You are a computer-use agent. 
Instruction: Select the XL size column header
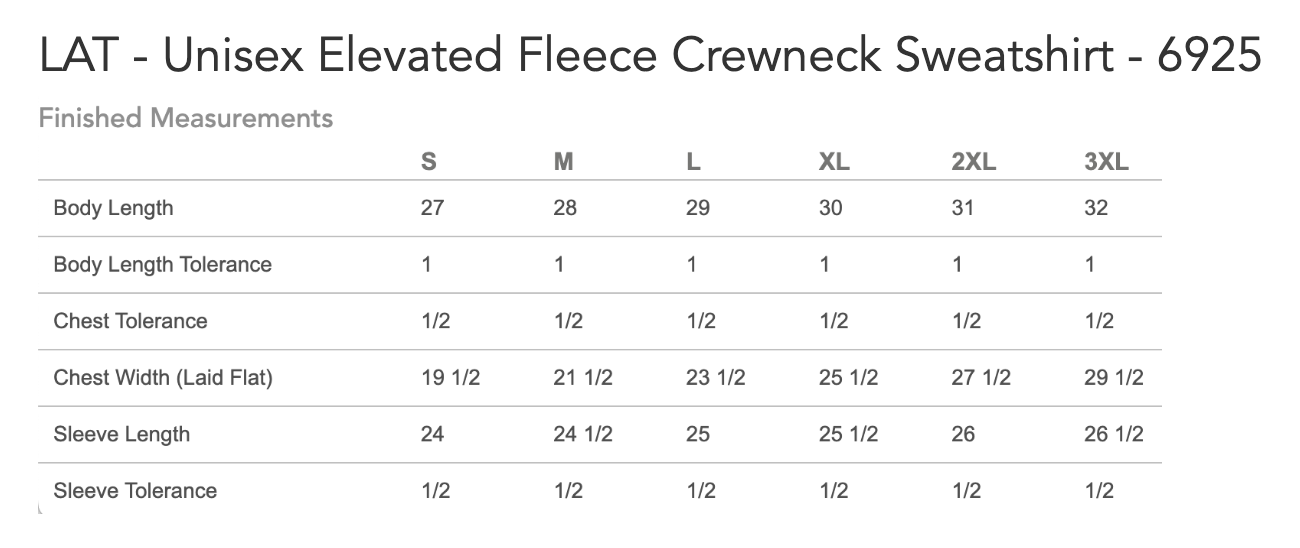[834, 162]
